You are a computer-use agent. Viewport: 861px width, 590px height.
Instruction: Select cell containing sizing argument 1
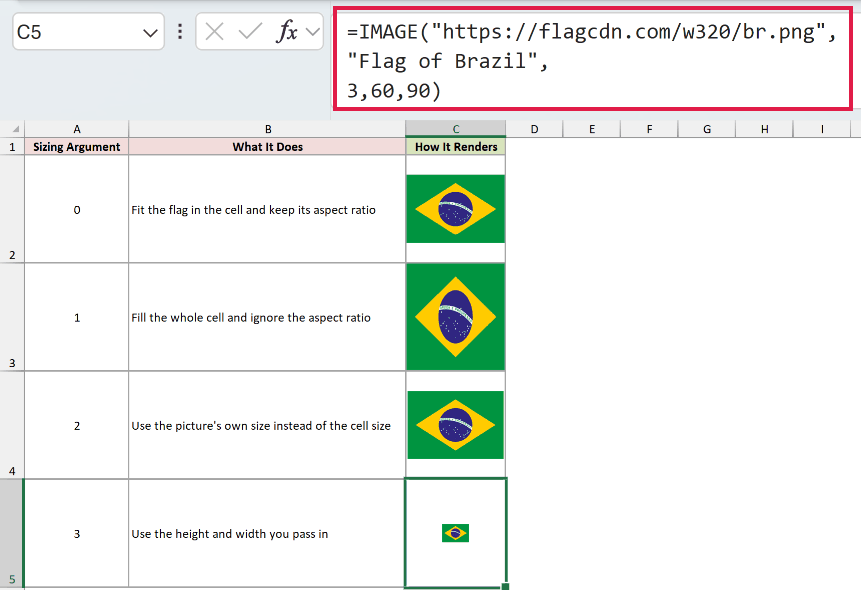pyautogui.click(x=77, y=318)
